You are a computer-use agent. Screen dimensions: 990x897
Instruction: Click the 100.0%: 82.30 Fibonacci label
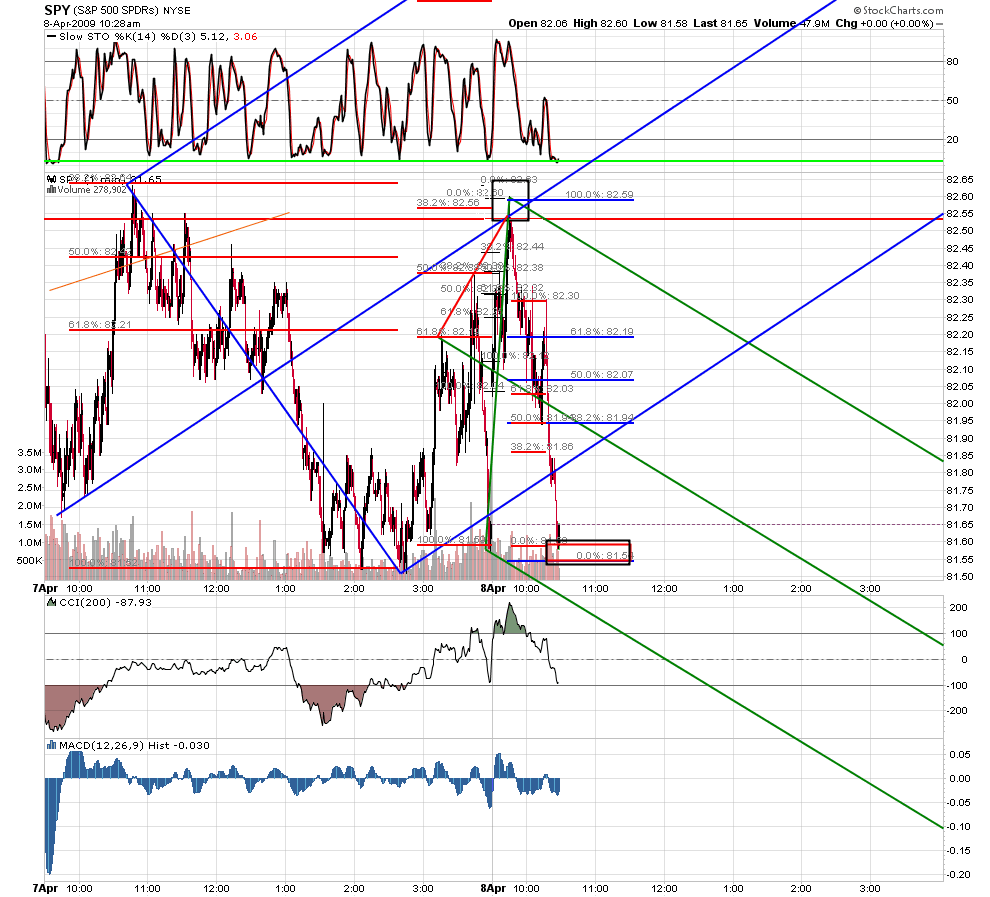[546, 295]
